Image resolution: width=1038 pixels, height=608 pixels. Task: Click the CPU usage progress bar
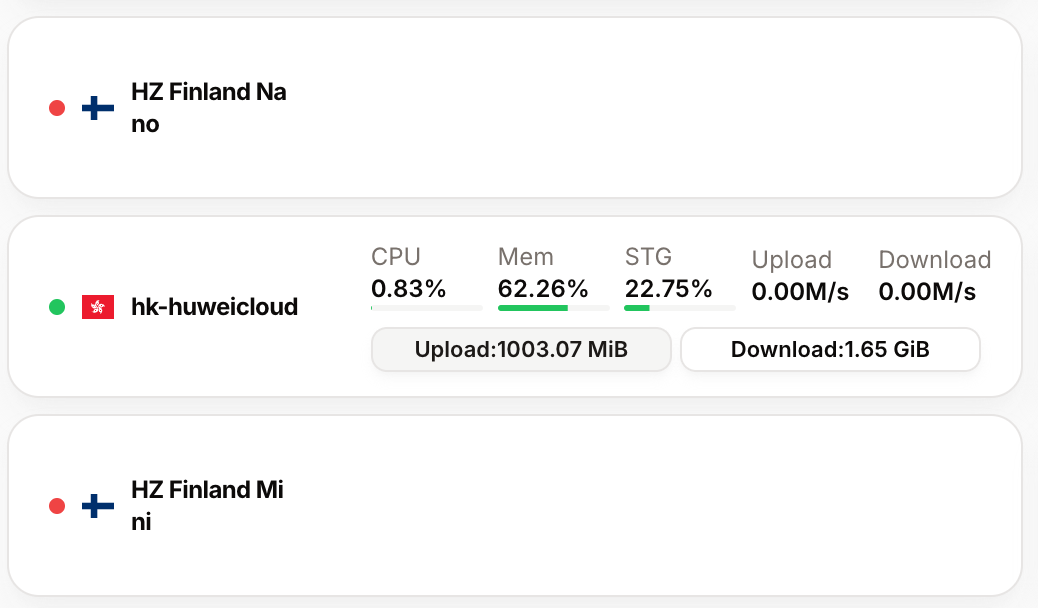tap(426, 308)
